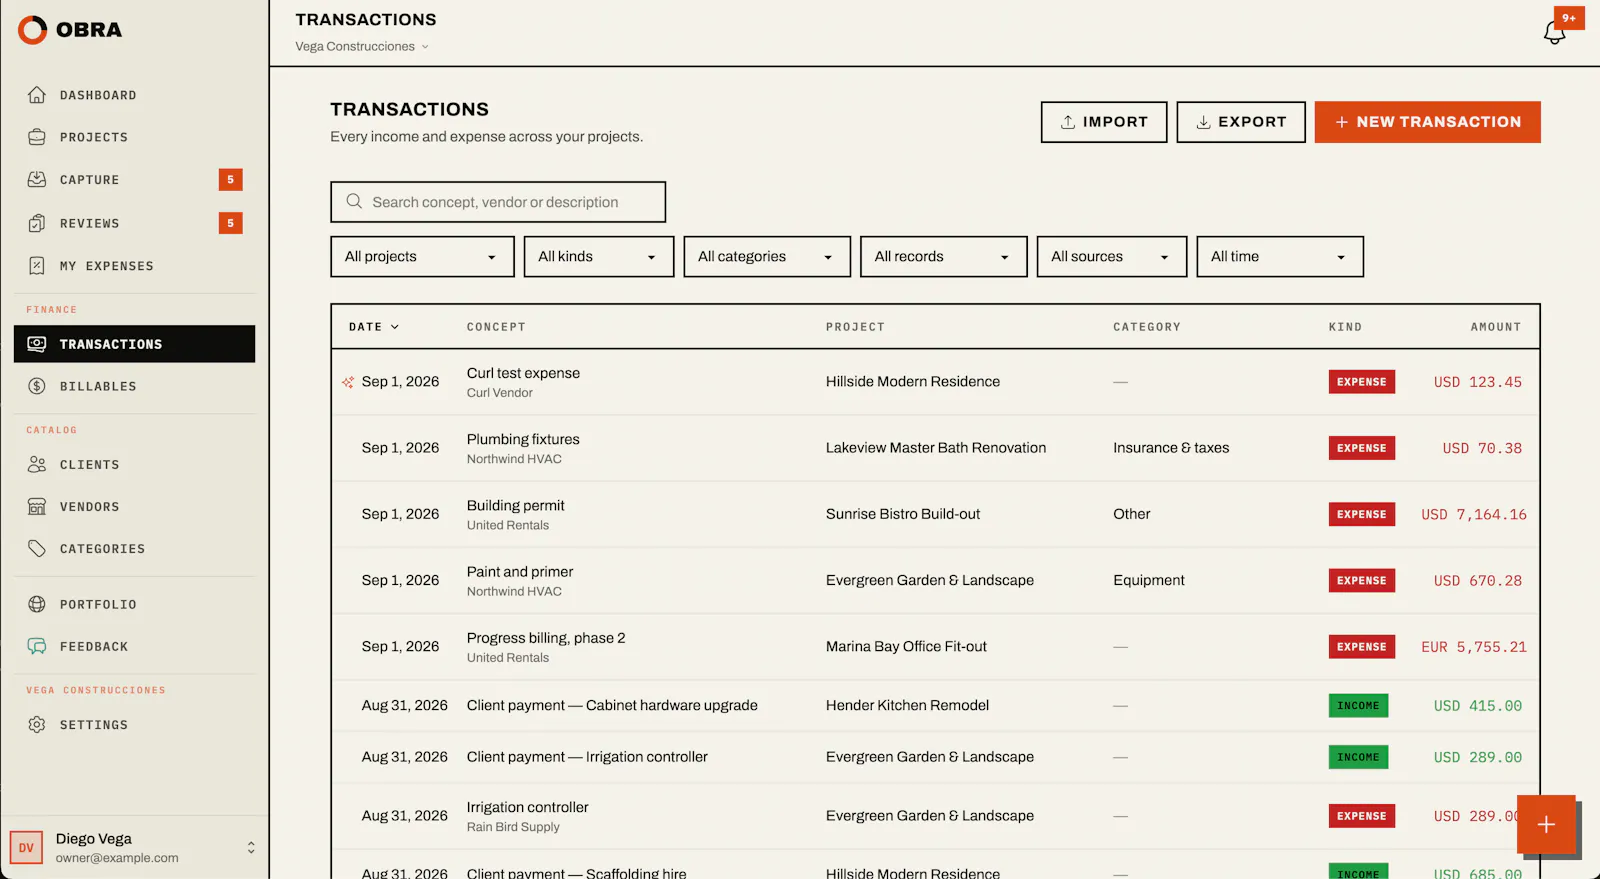Open Projects from the sidebar
This screenshot has height=879, width=1600.
pos(134,137)
